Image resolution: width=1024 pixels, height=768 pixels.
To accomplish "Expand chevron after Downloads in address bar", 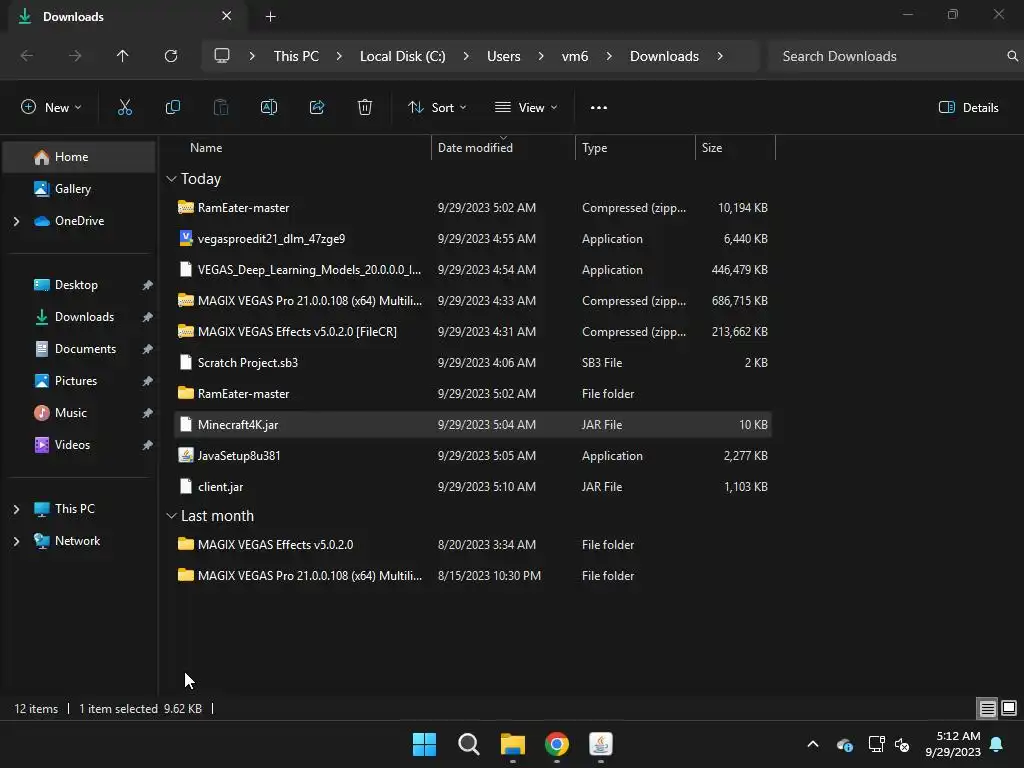I will click(720, 56).
